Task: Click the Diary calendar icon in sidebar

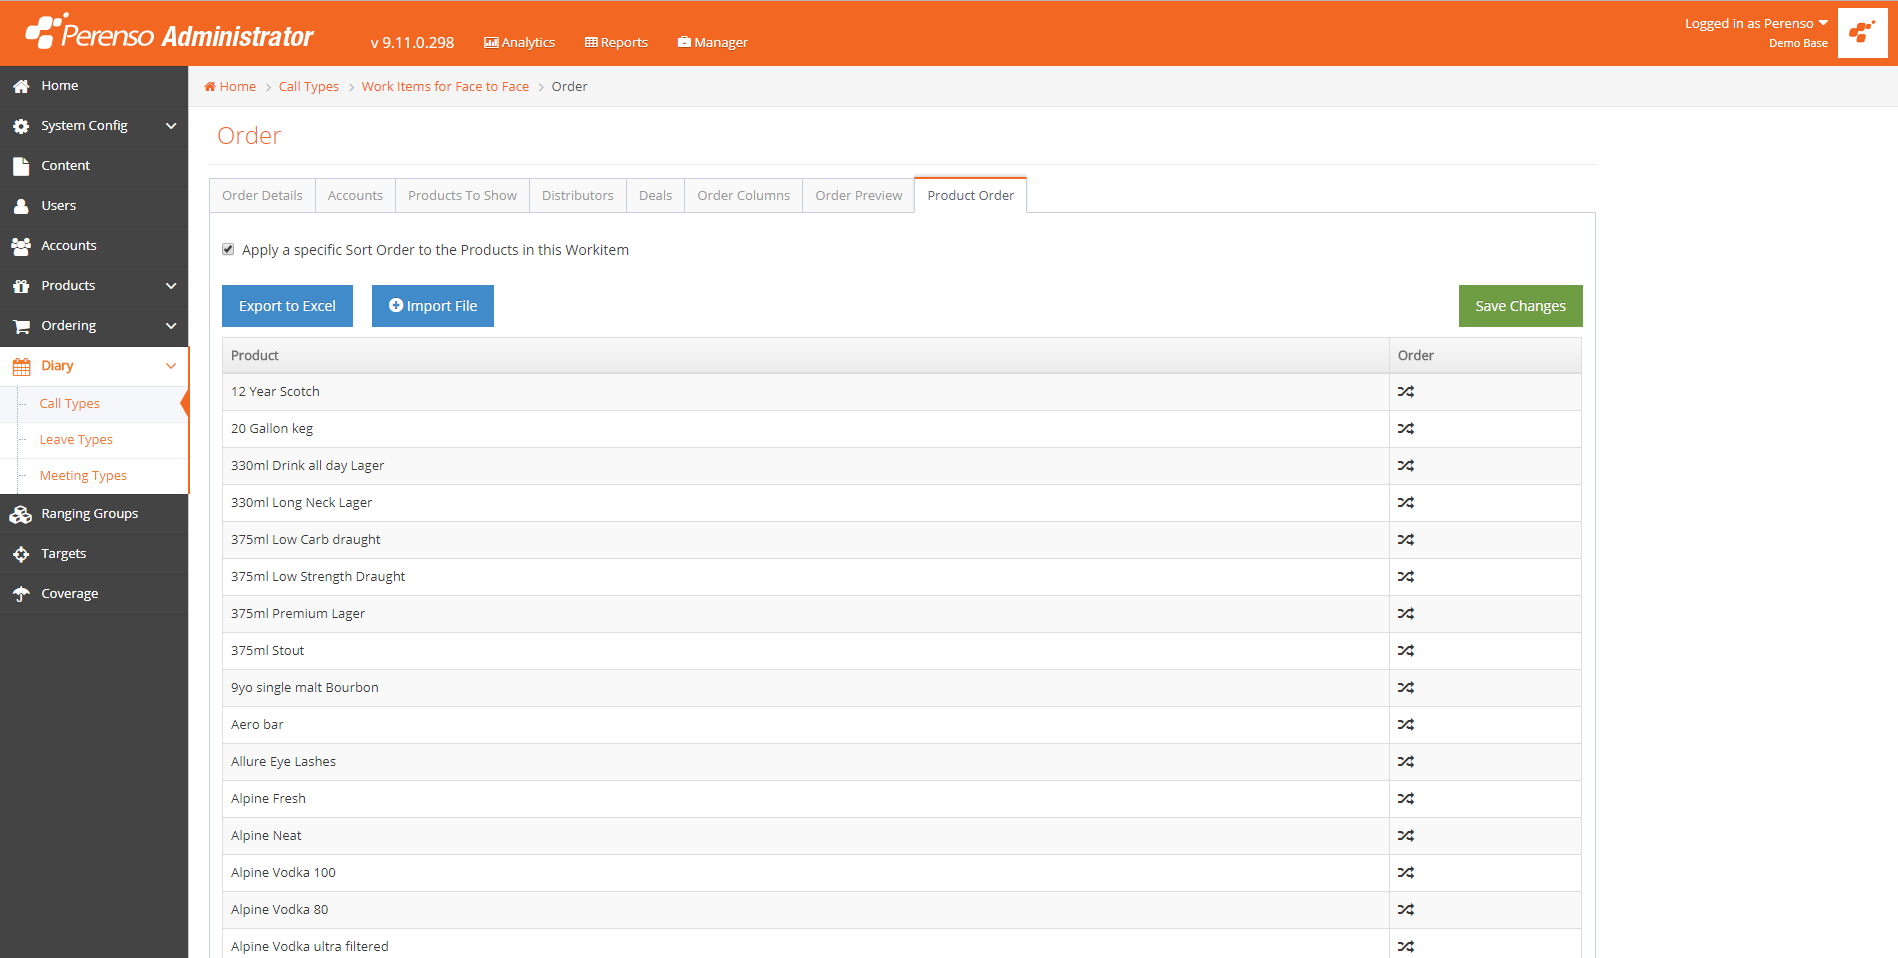Action: (21, 367)
